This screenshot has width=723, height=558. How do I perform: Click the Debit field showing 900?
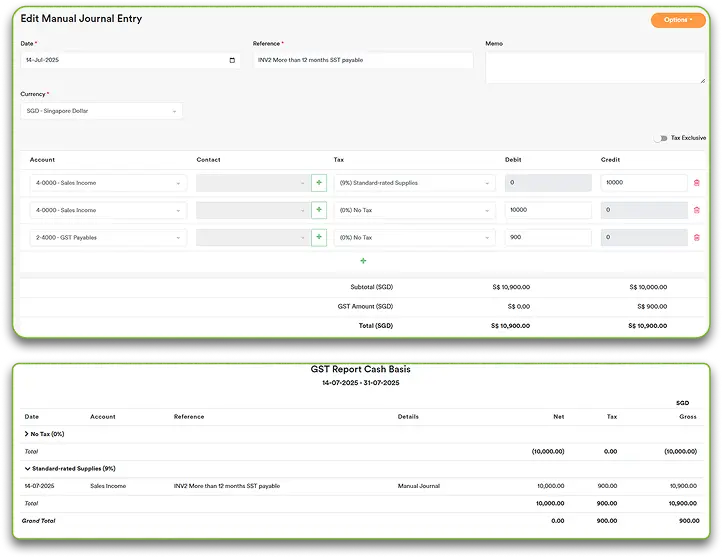547,237
